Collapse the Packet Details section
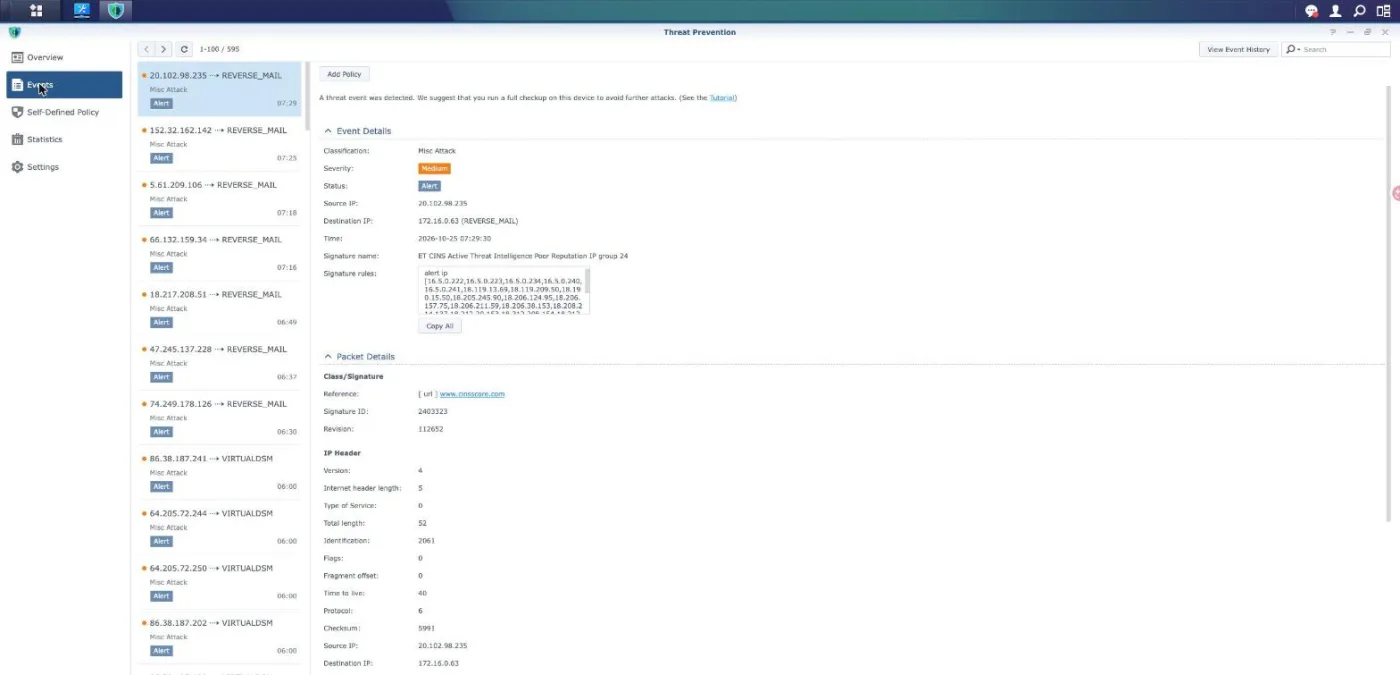This screenshot has width=1400, height=675. point(328,356)
